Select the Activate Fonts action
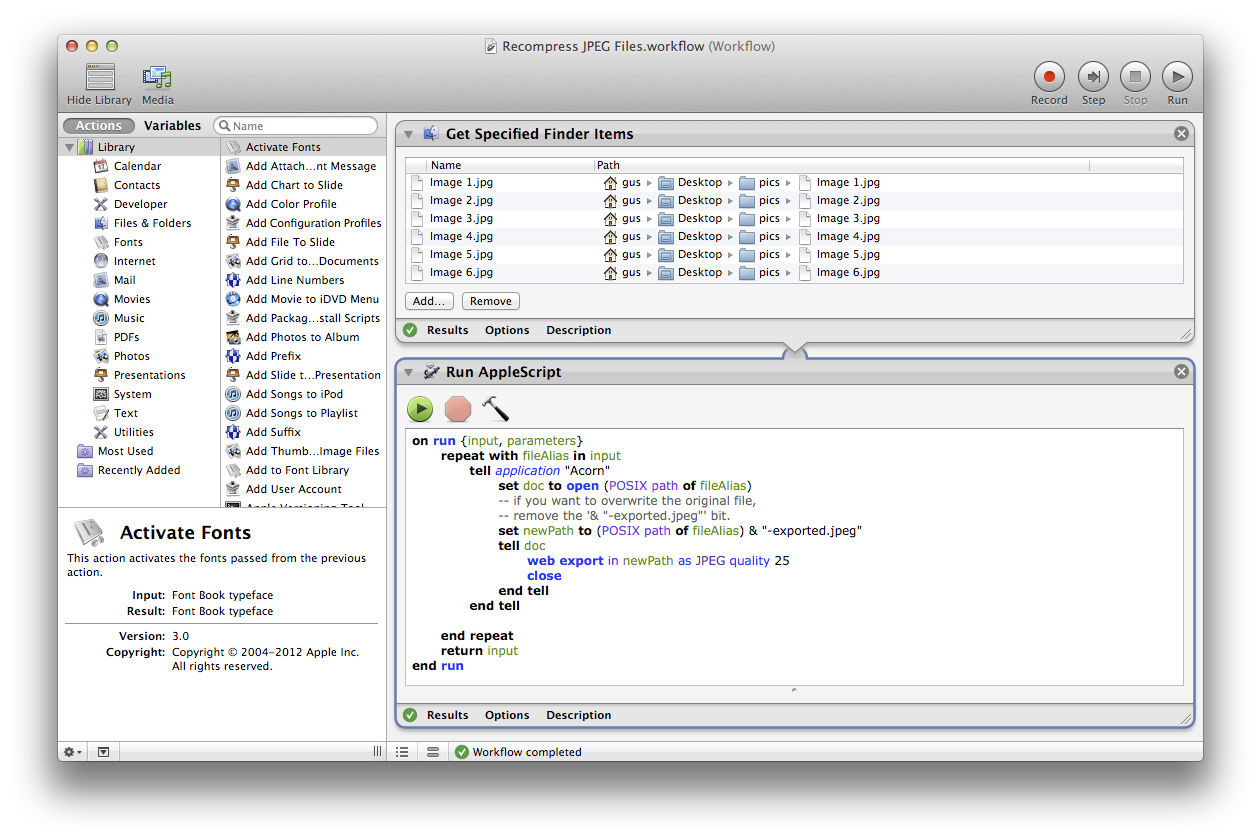 pyautogui.click(x=303, y=147)
